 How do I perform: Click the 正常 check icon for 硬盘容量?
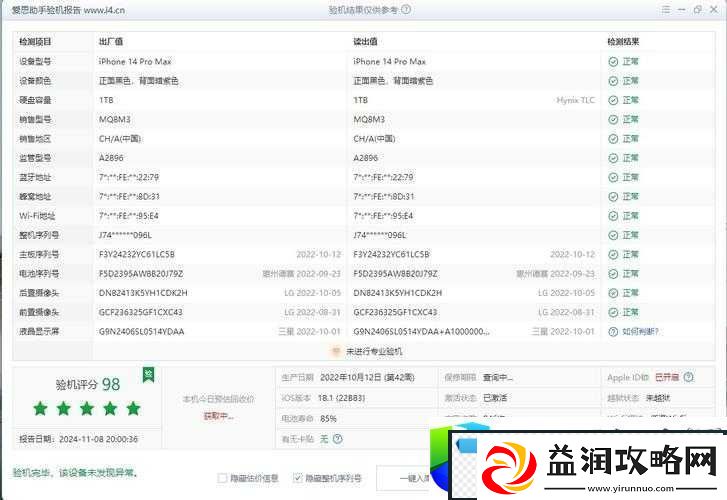(613, 100)
